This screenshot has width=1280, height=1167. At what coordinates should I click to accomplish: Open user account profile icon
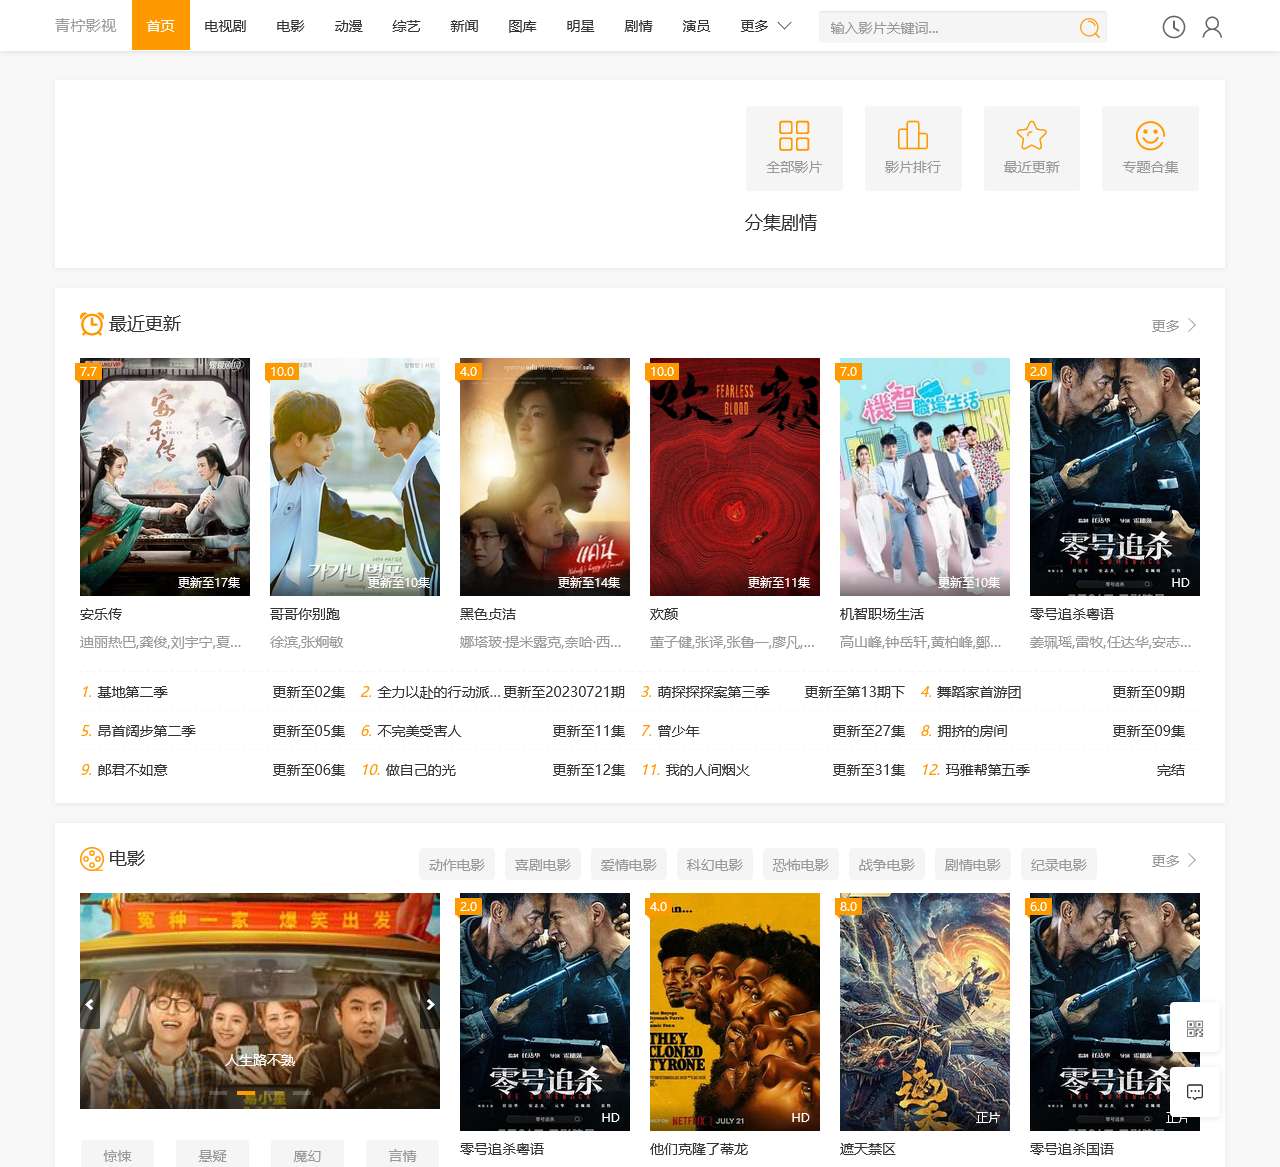point(1212,27)
